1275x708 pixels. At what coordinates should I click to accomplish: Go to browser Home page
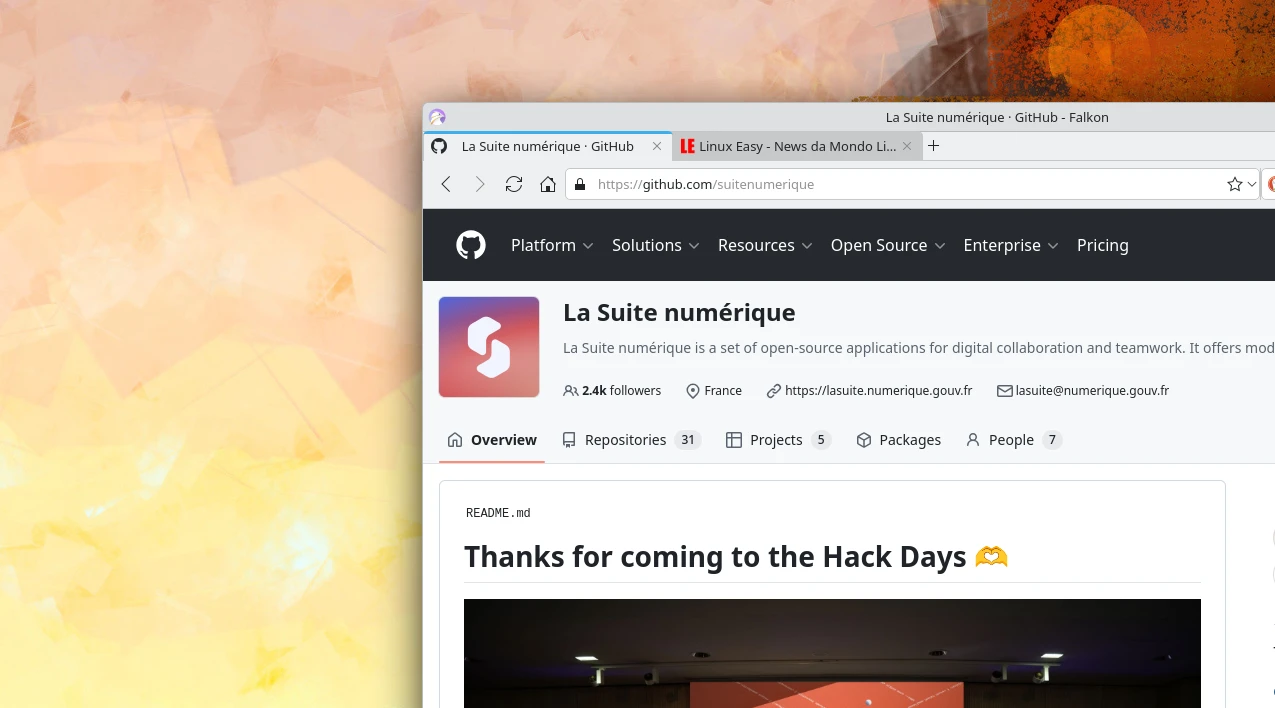(547, 184)
